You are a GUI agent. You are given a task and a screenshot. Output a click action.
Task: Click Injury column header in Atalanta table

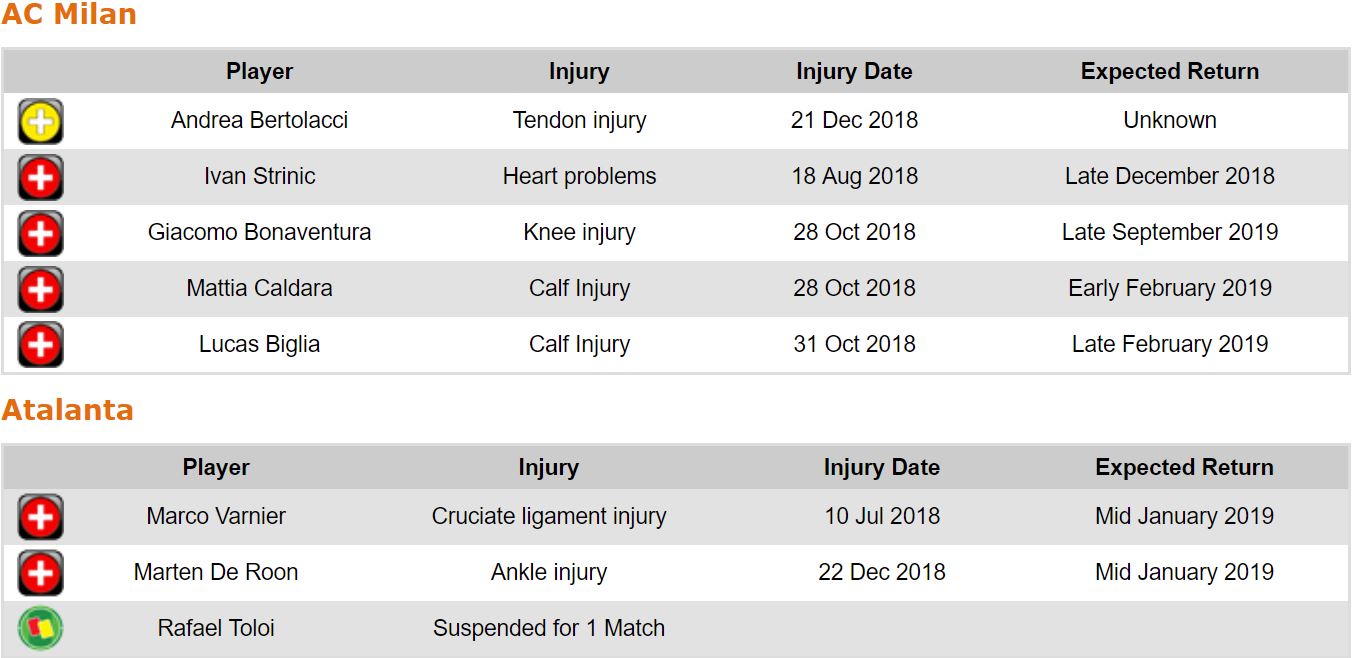548,468
